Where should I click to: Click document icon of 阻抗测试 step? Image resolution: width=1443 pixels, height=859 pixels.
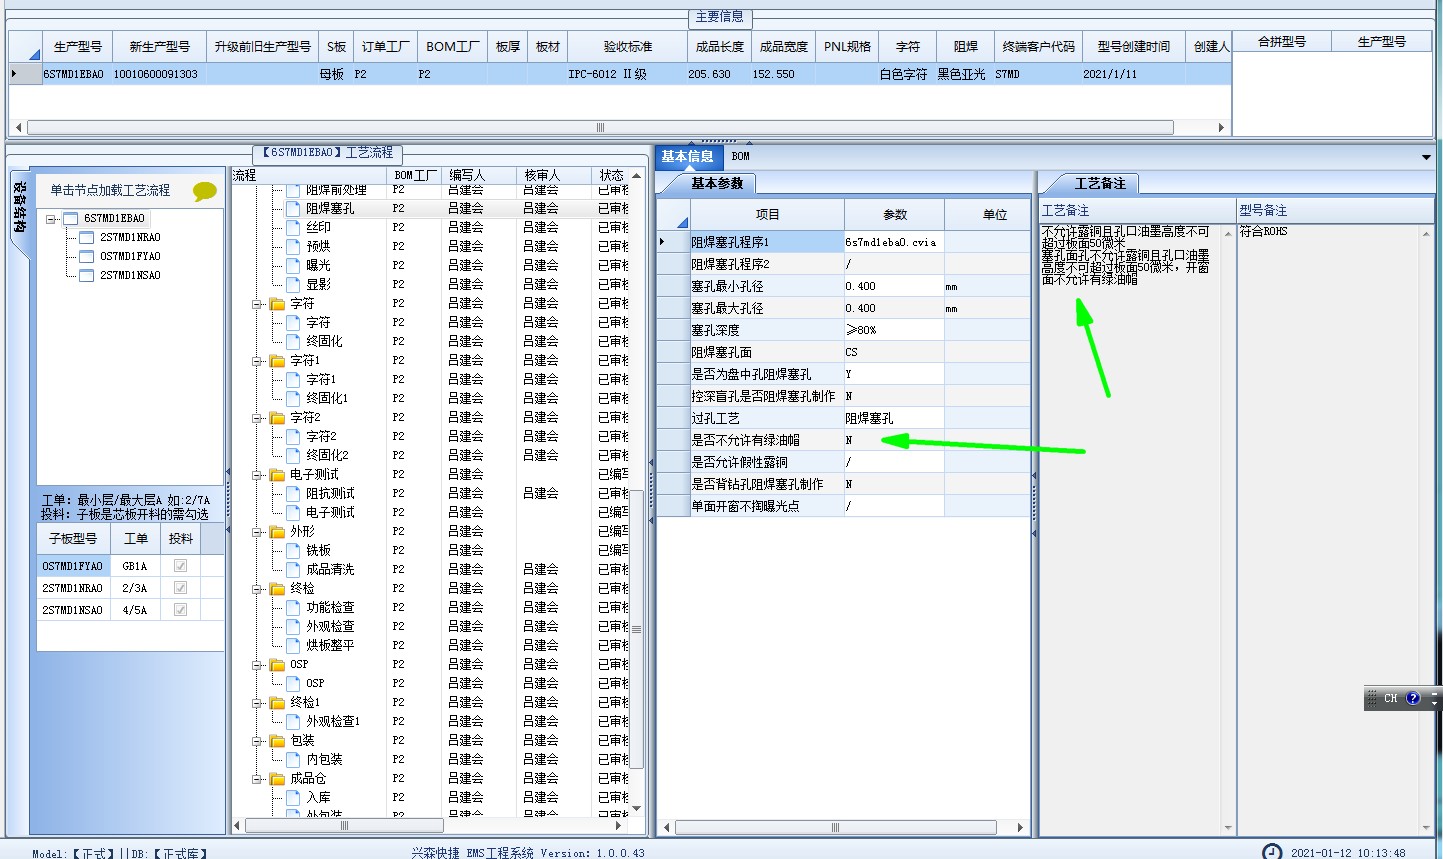(x=294, y=494)
